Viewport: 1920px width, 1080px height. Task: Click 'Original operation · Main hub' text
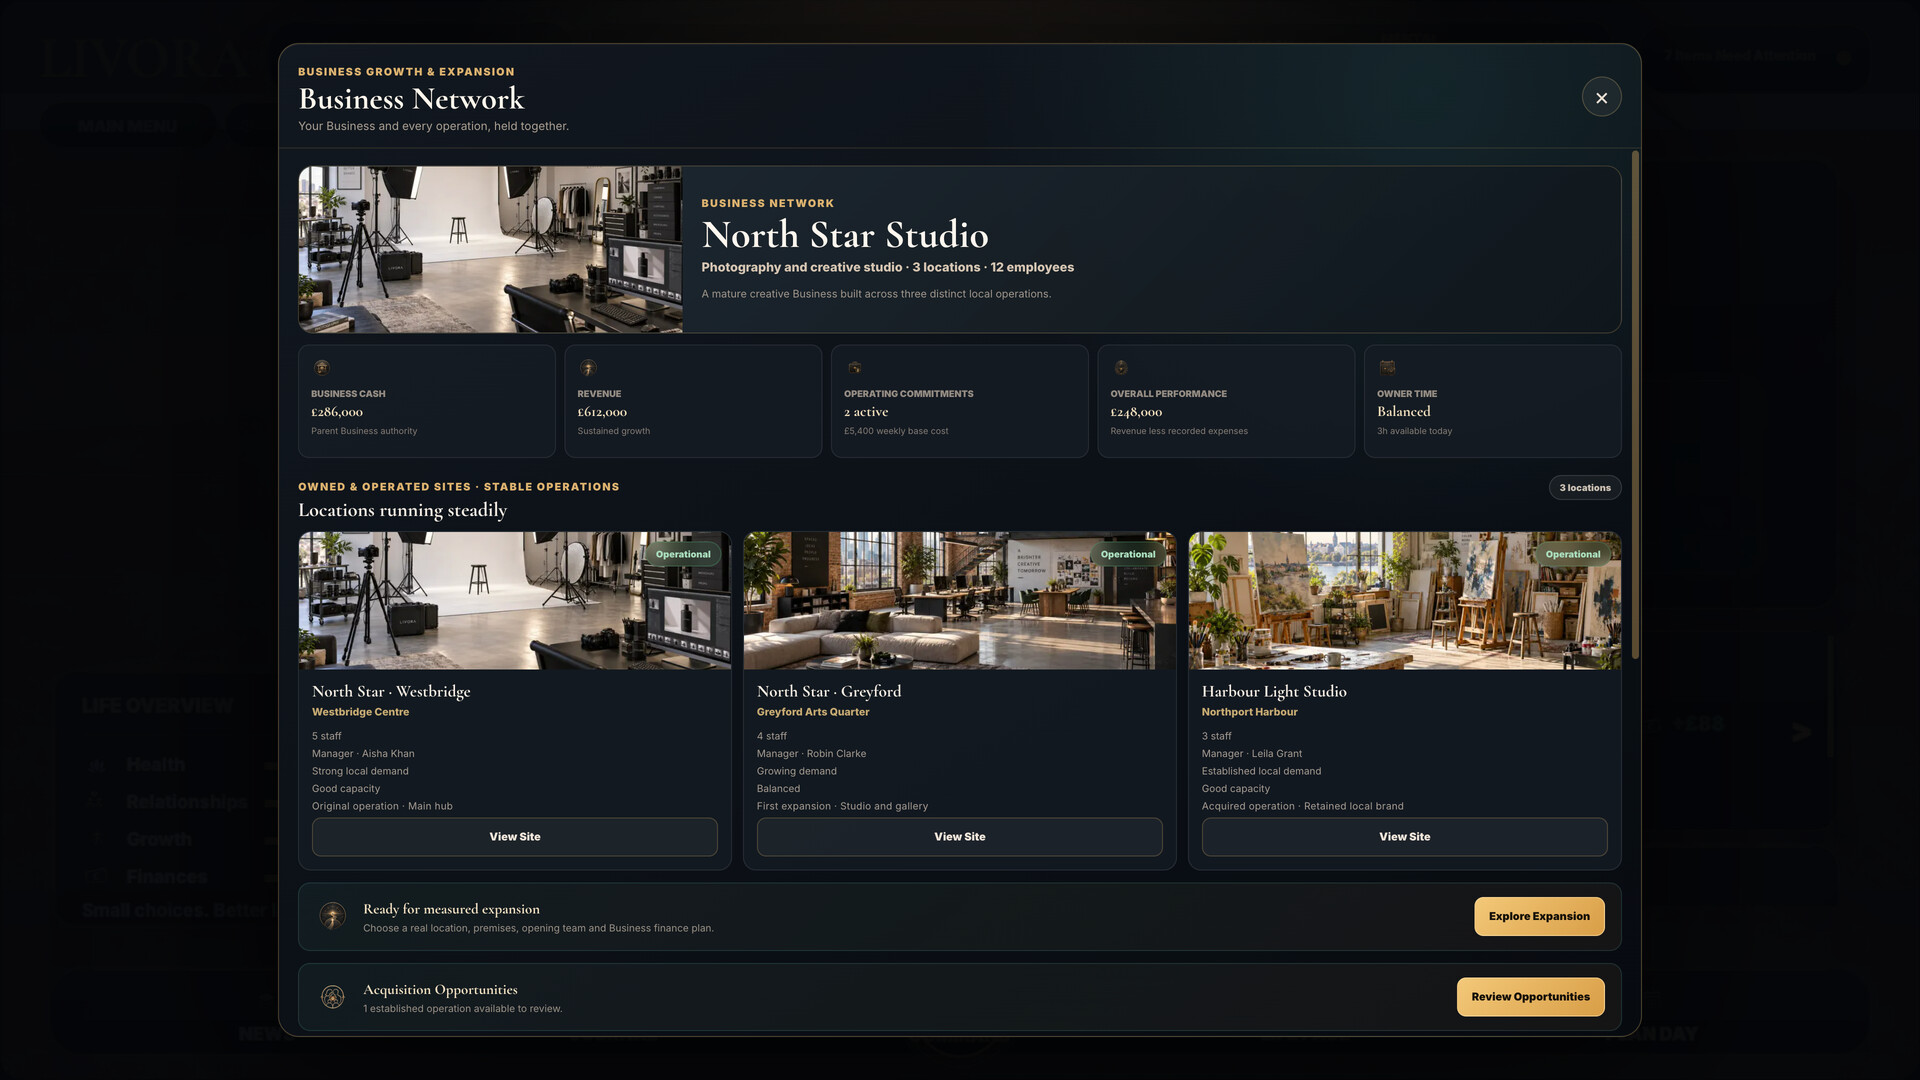[x=382, y=806]
